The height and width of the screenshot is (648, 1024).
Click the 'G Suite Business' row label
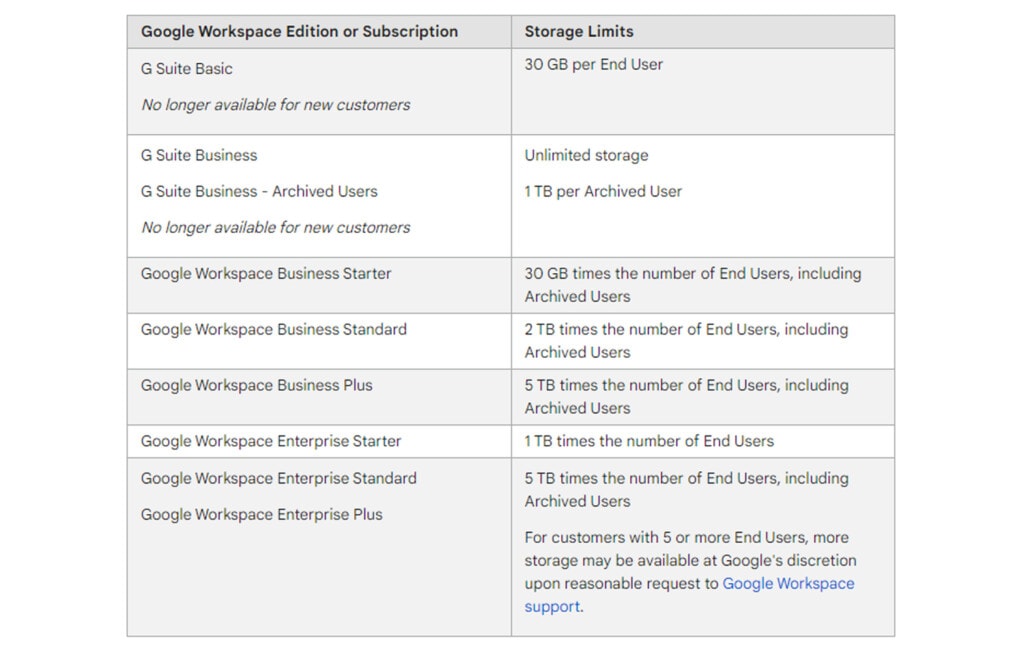pyautogui.click(x=199, y=155)
